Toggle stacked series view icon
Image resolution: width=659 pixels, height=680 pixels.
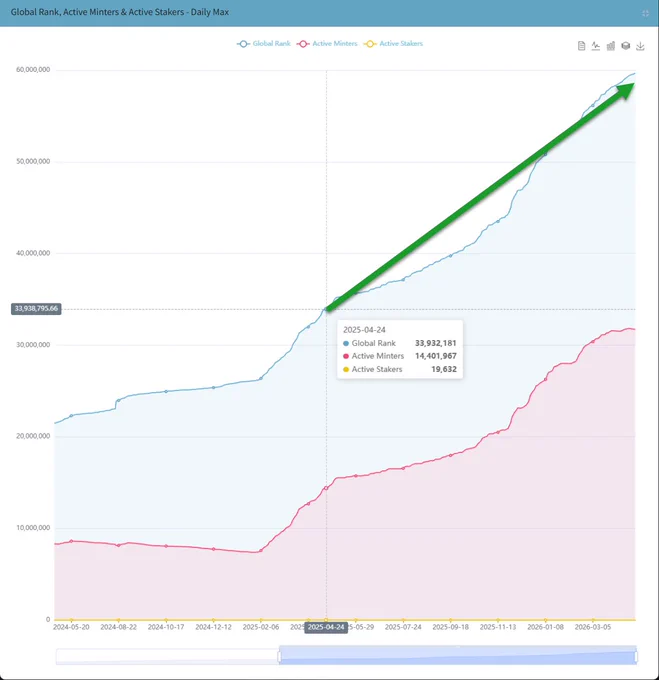click(x=625, y=46)
